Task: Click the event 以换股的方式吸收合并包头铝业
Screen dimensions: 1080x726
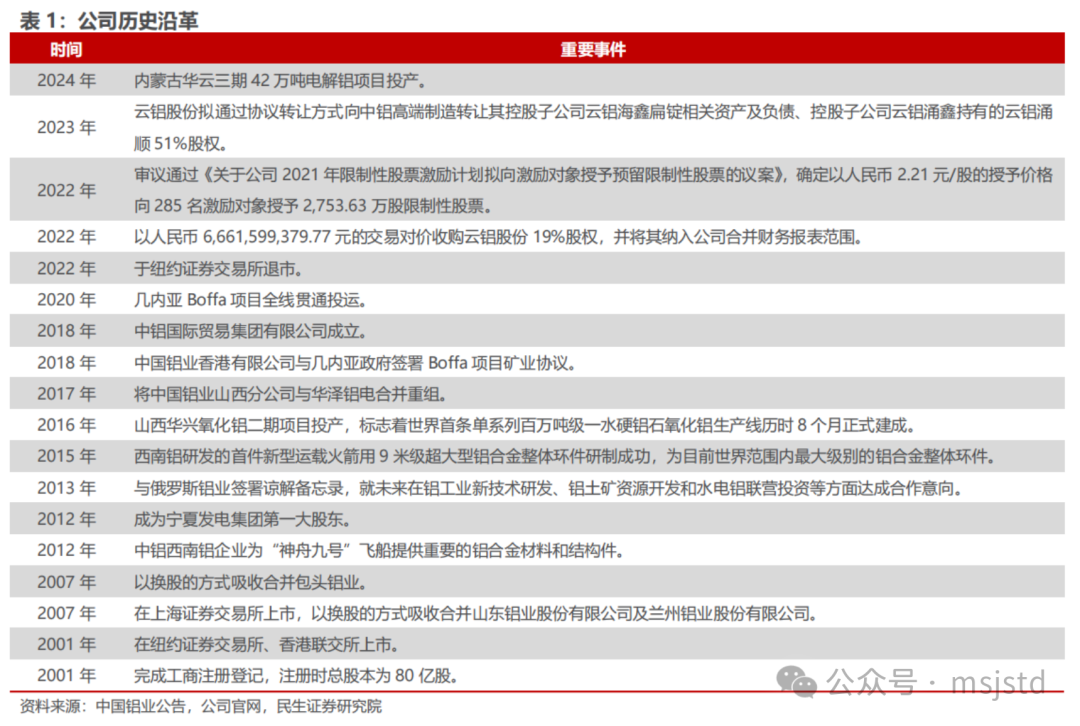Action: [x=250, y=582]
